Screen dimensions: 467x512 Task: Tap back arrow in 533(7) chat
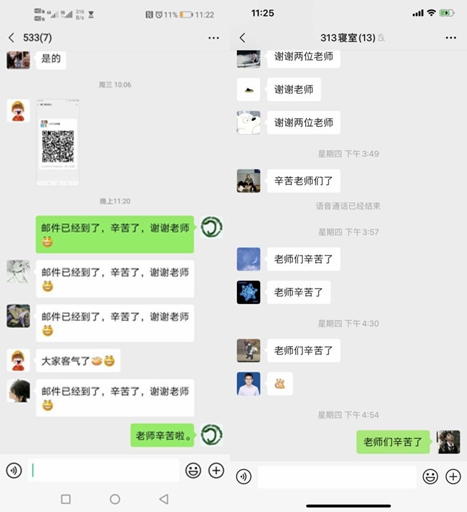point(11,38)
